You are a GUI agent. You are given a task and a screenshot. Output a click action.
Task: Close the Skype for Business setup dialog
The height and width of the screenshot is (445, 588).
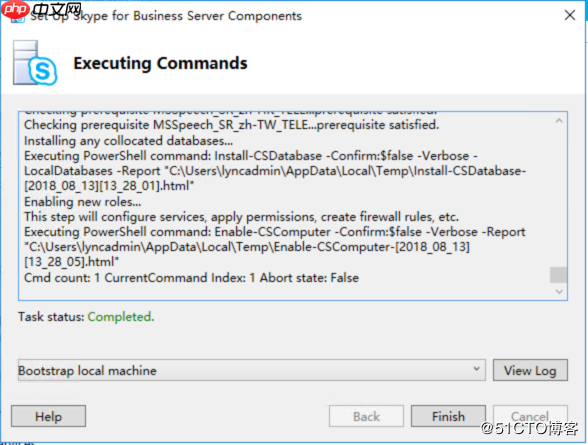coord(570,15)
